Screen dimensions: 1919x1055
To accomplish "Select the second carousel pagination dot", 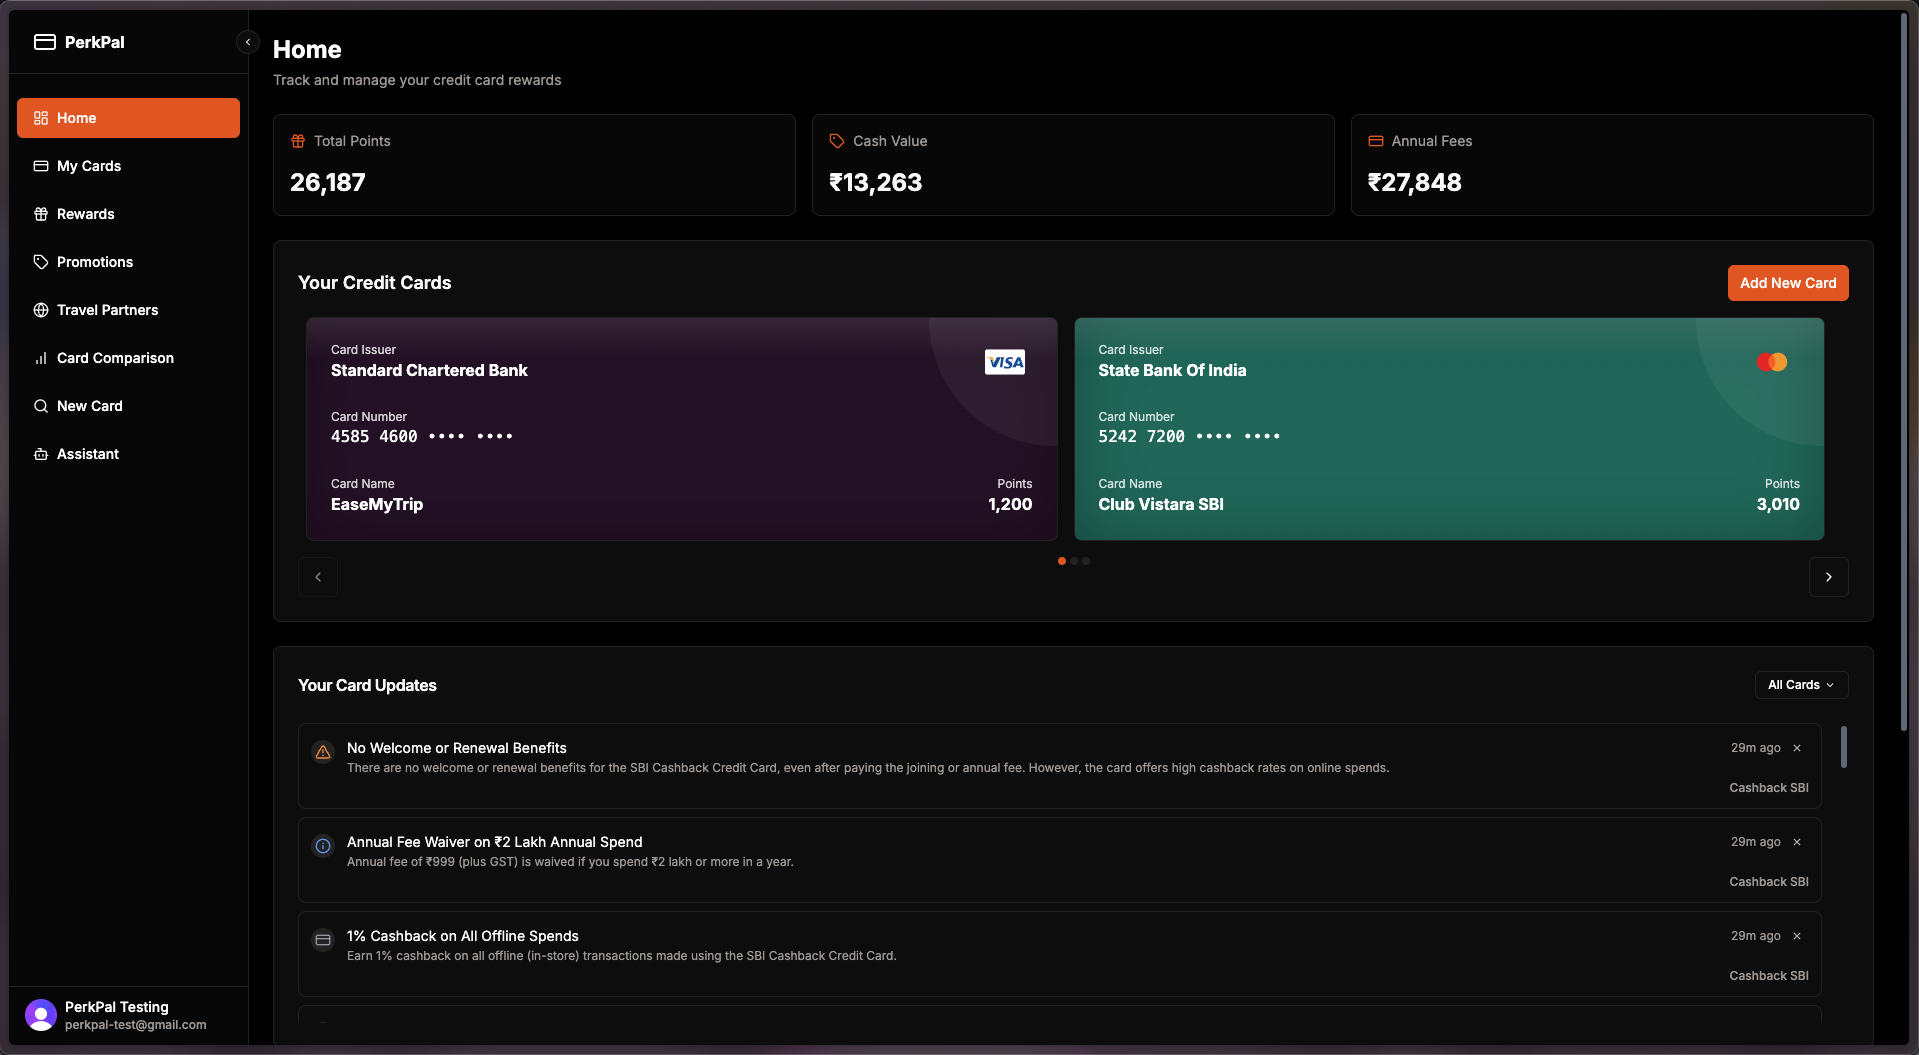I will coord(1074,561).
